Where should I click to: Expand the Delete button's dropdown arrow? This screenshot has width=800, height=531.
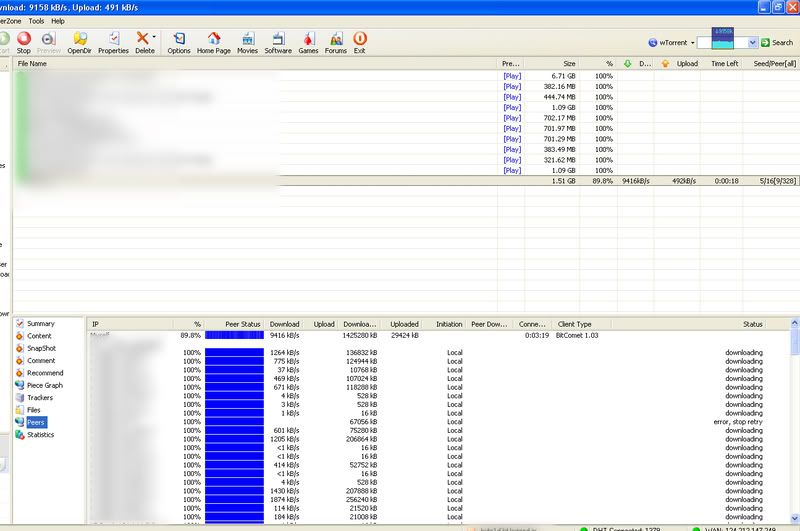coord(154,37)
